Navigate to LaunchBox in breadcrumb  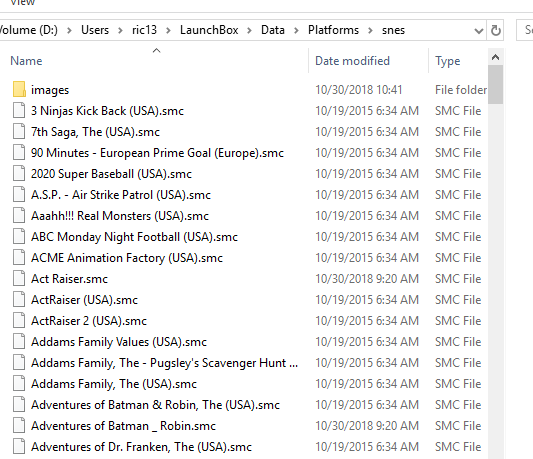click(209, 30)
